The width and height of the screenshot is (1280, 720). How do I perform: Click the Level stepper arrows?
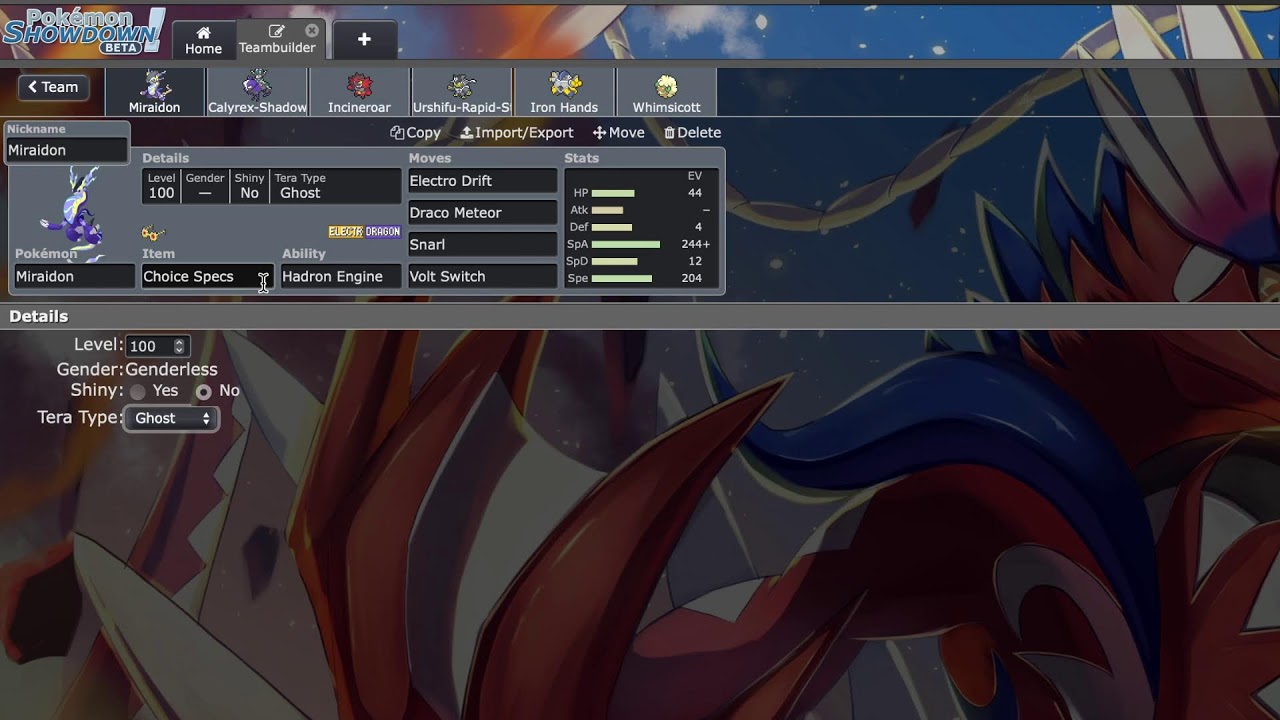[179, 346]
